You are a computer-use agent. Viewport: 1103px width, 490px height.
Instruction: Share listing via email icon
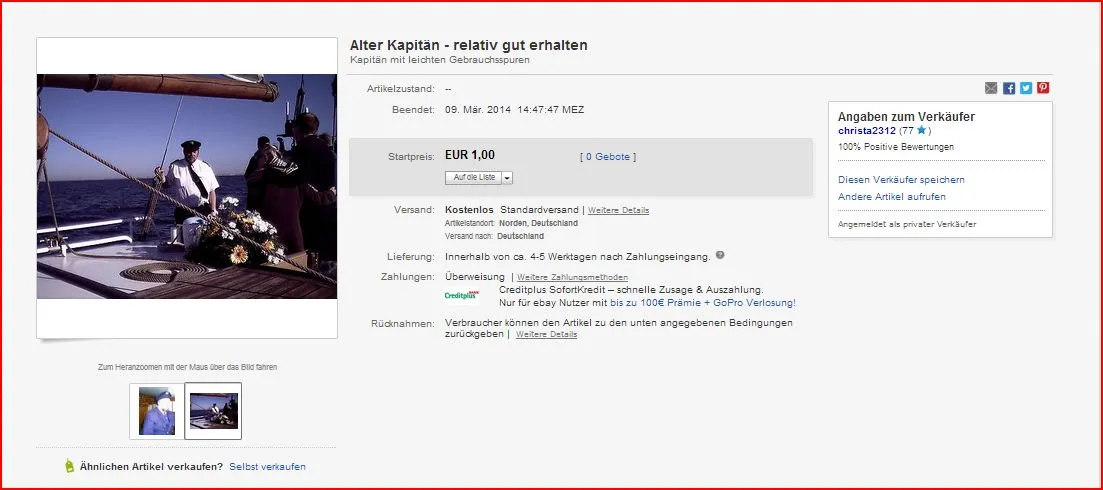tap(991, 88)
